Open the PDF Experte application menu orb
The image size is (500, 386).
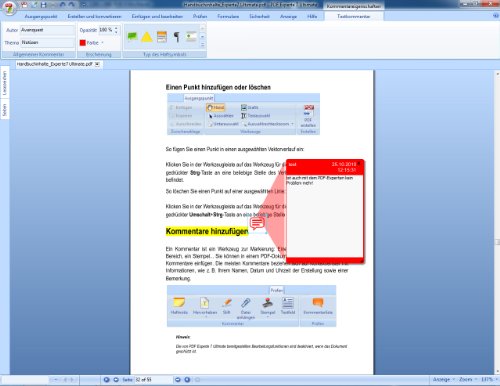[9, 7]
